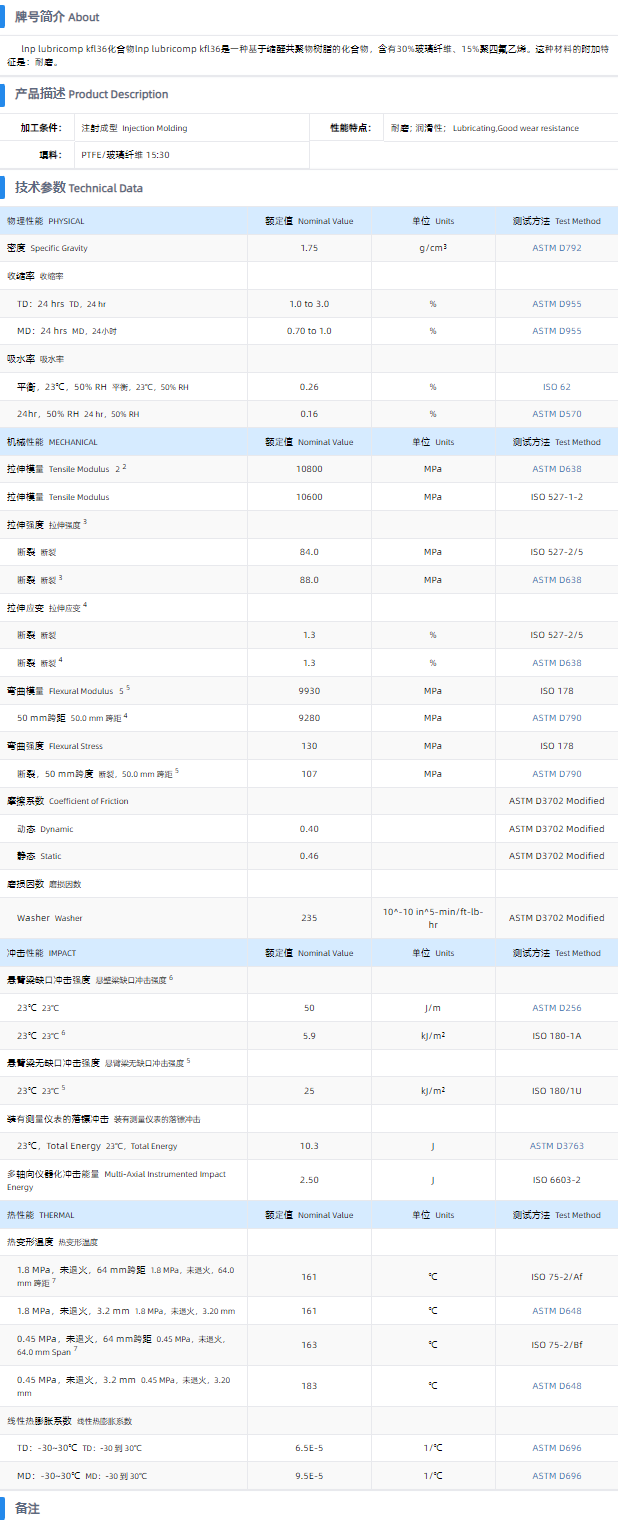Open the ISO 62 water absorption link

pyautogui.click(x=556, y=386)
